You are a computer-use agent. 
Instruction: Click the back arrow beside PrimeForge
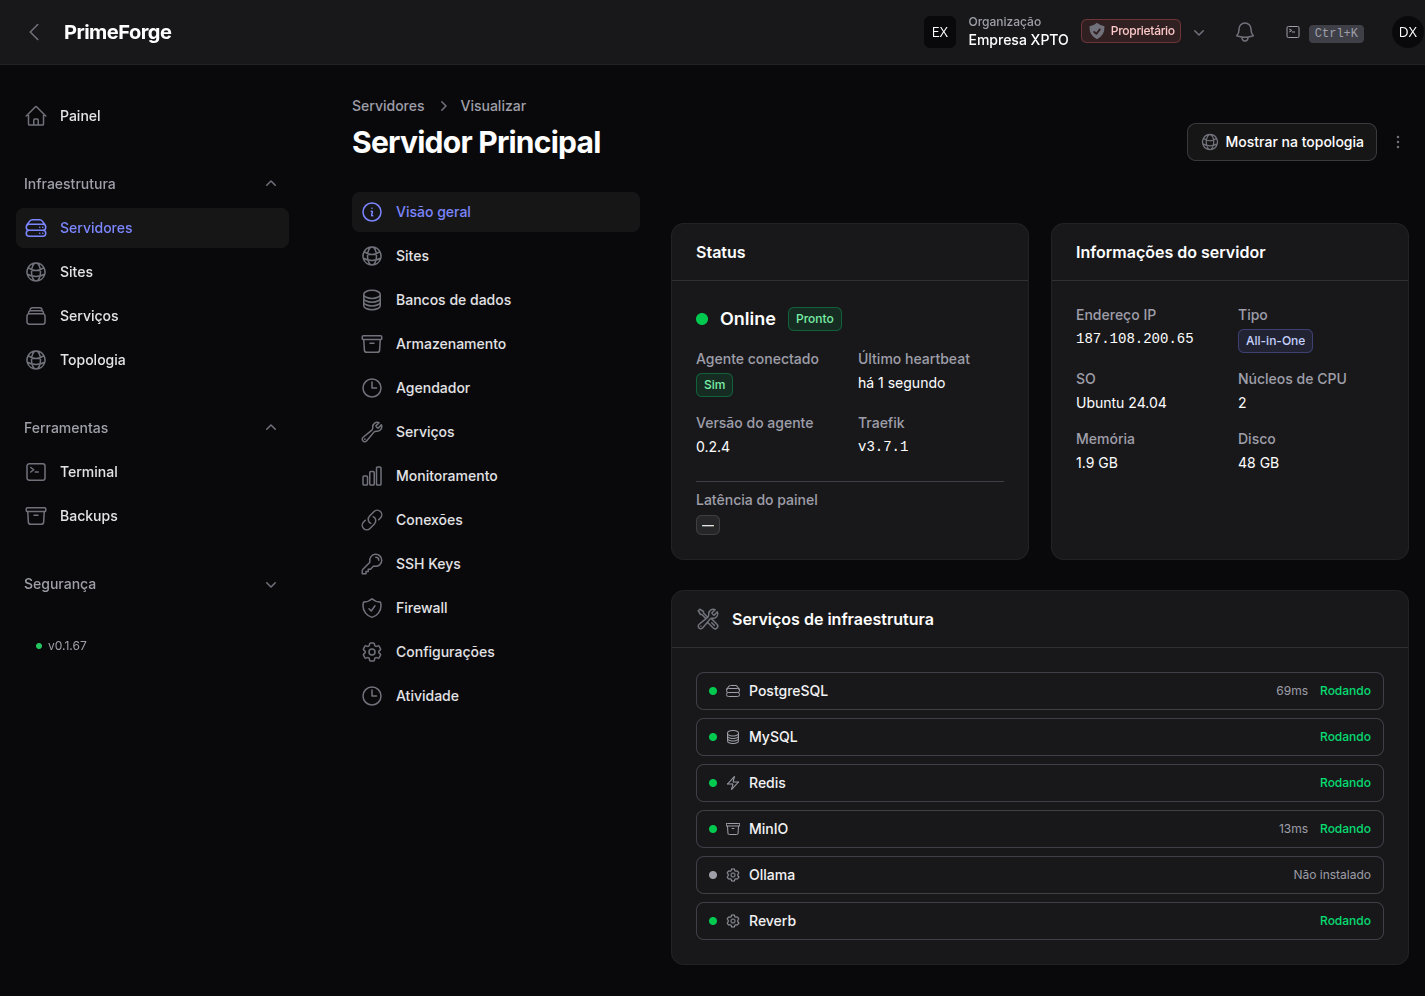click(x=34, y=32)
